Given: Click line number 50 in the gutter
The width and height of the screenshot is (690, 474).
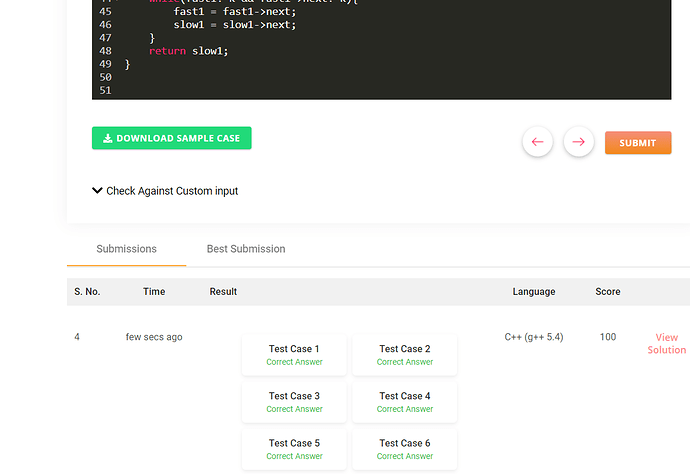Looking at the screenshot, I should [x=106, y=77].
